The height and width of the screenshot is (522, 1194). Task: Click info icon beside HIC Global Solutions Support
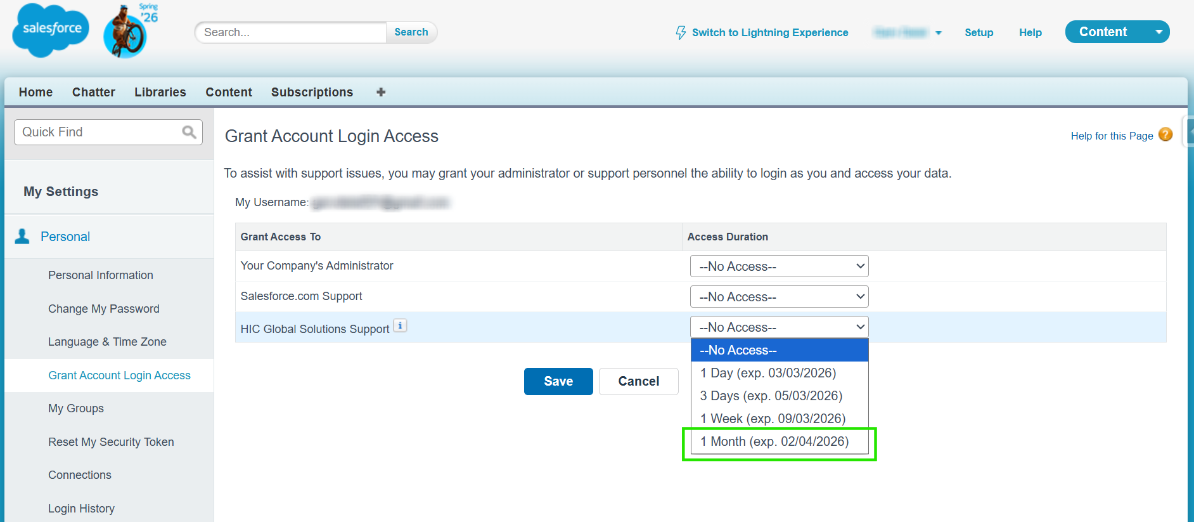pos(400,326)
